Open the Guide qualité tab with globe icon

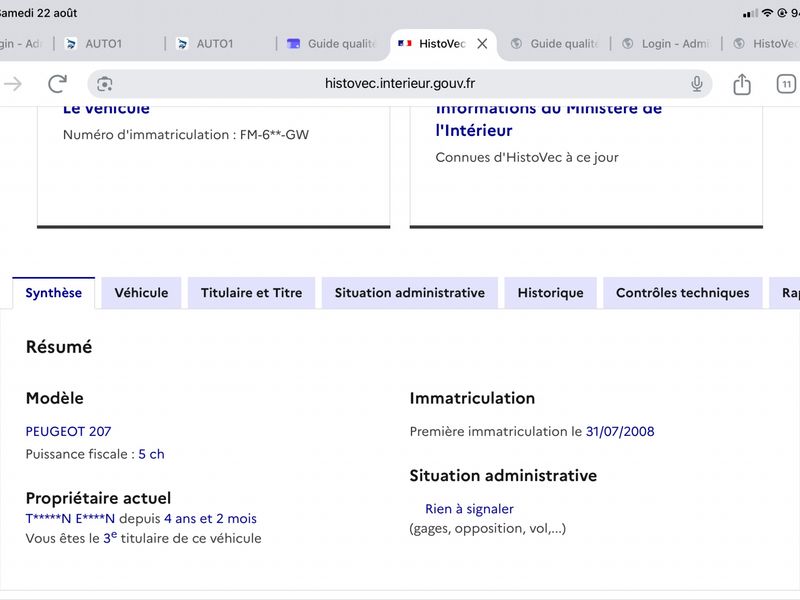tap(555, 44)
